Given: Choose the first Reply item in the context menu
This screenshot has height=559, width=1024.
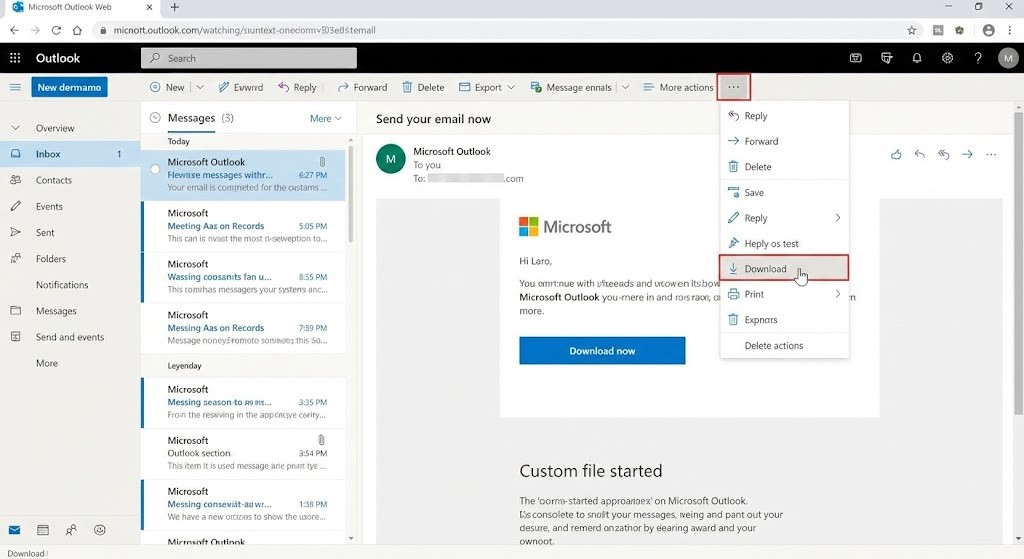Looking at the screenshot, I should pos(784,116).
